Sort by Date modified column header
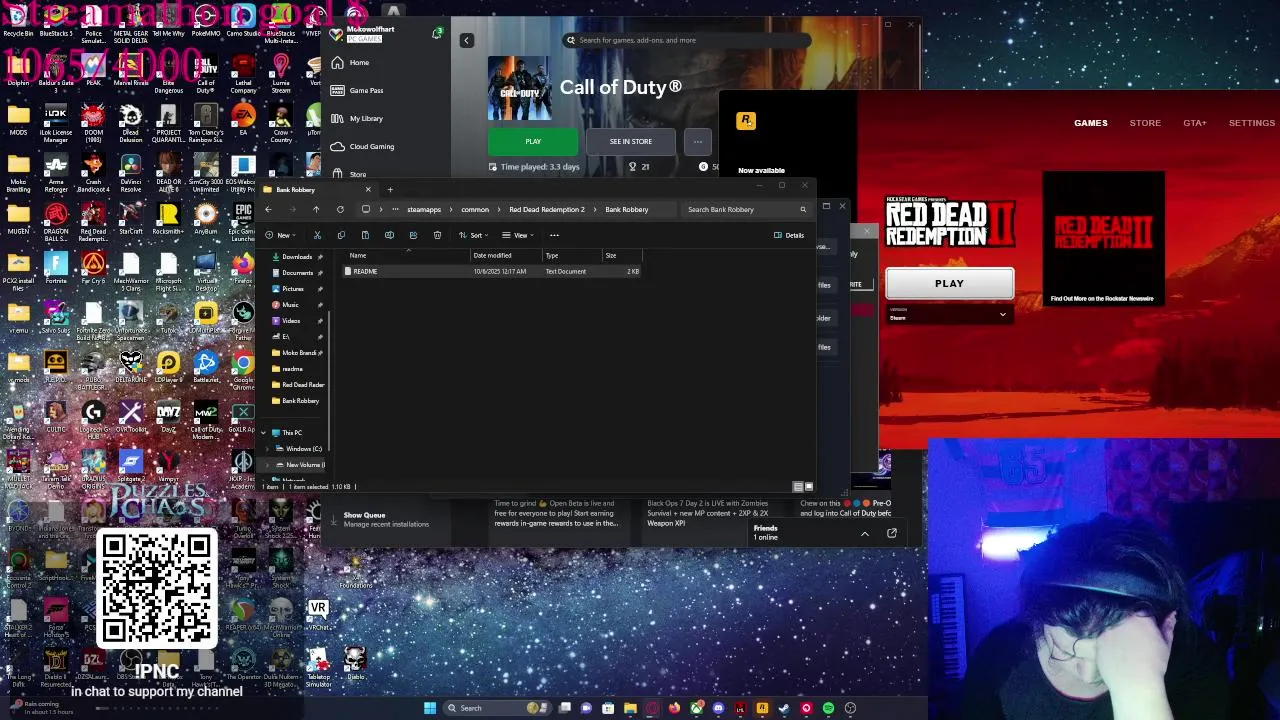The height and width of the screenshot is (720, 1280). [492, 255]
